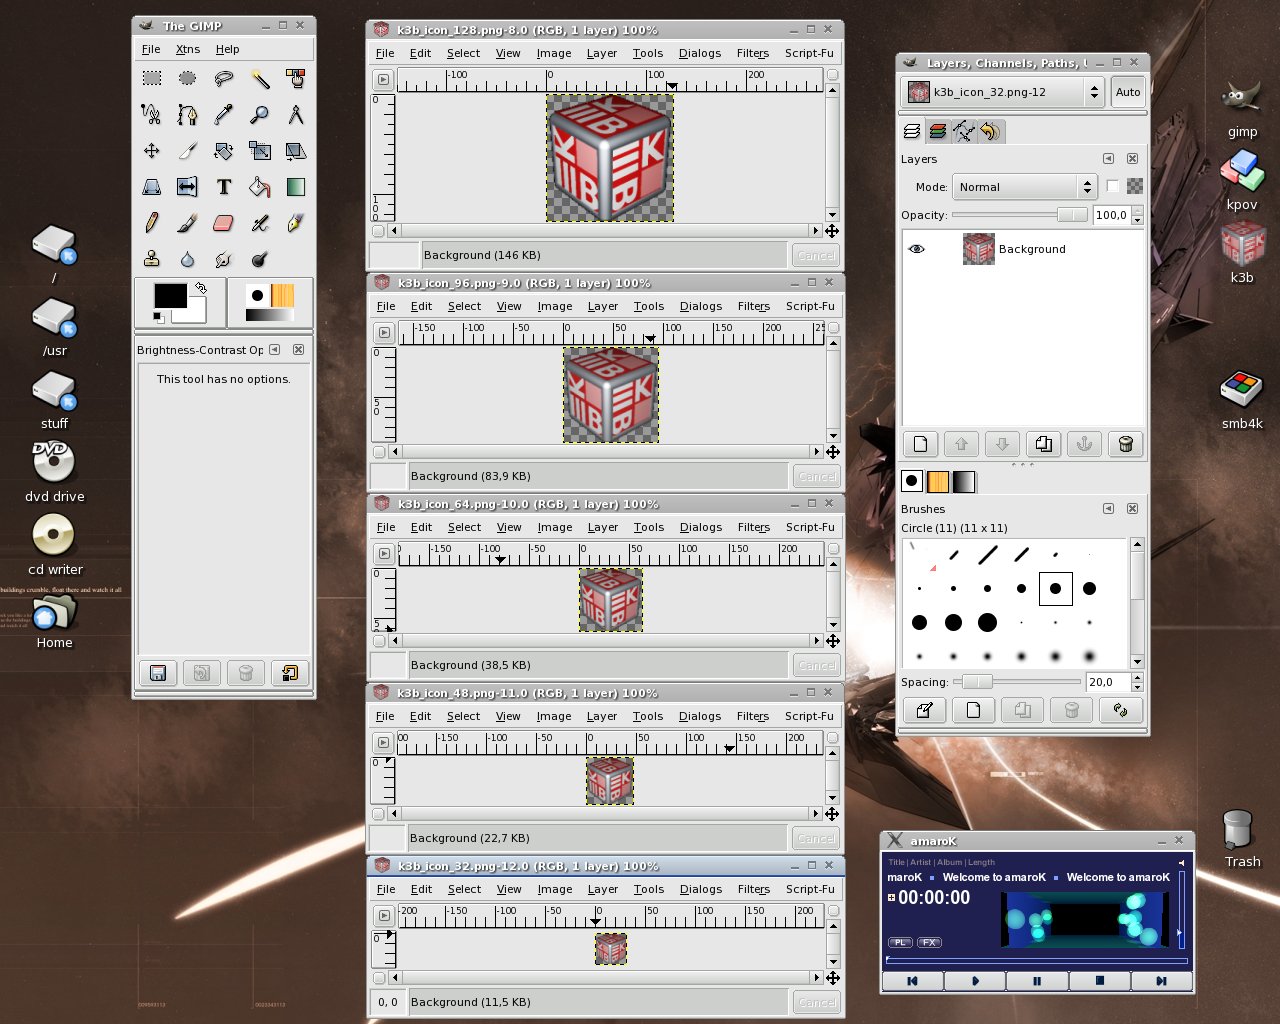Select the Paths pen tool
Viewport: 1280px width, 1024px height.
tap(188, 114)
